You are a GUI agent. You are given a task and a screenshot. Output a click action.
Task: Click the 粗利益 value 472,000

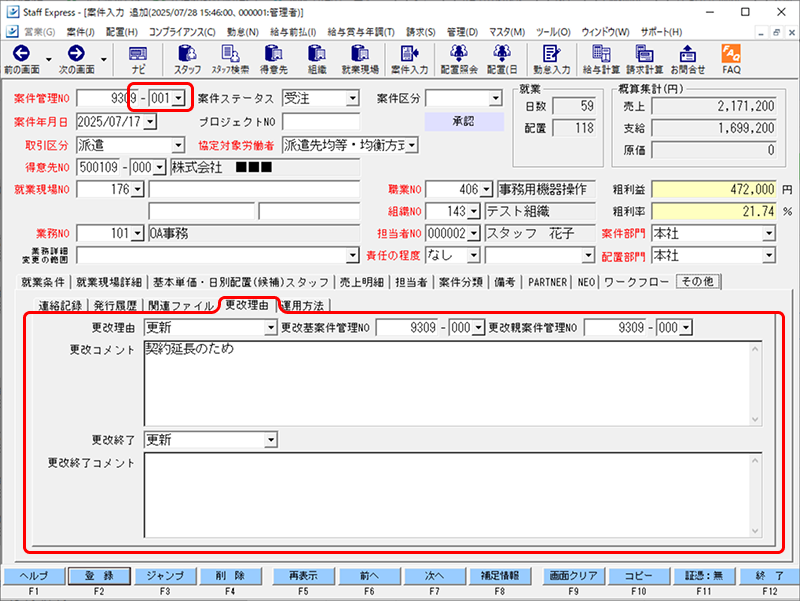(x=714, y=190)
